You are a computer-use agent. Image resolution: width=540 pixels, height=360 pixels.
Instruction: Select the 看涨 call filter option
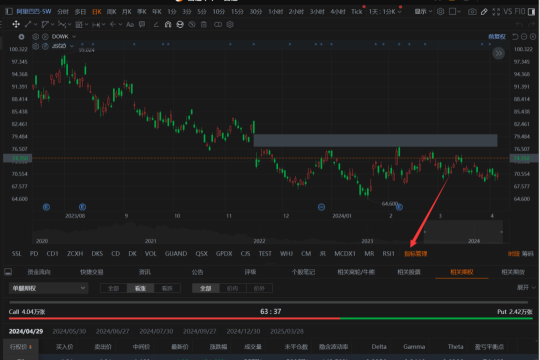pyautogui.click(x=141, y=288)
